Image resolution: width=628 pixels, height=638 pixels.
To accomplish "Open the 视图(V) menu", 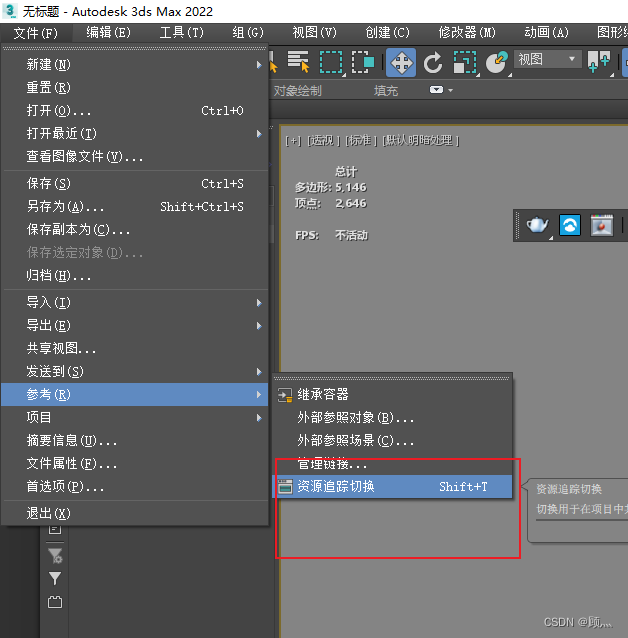I will tap(315, 33).
